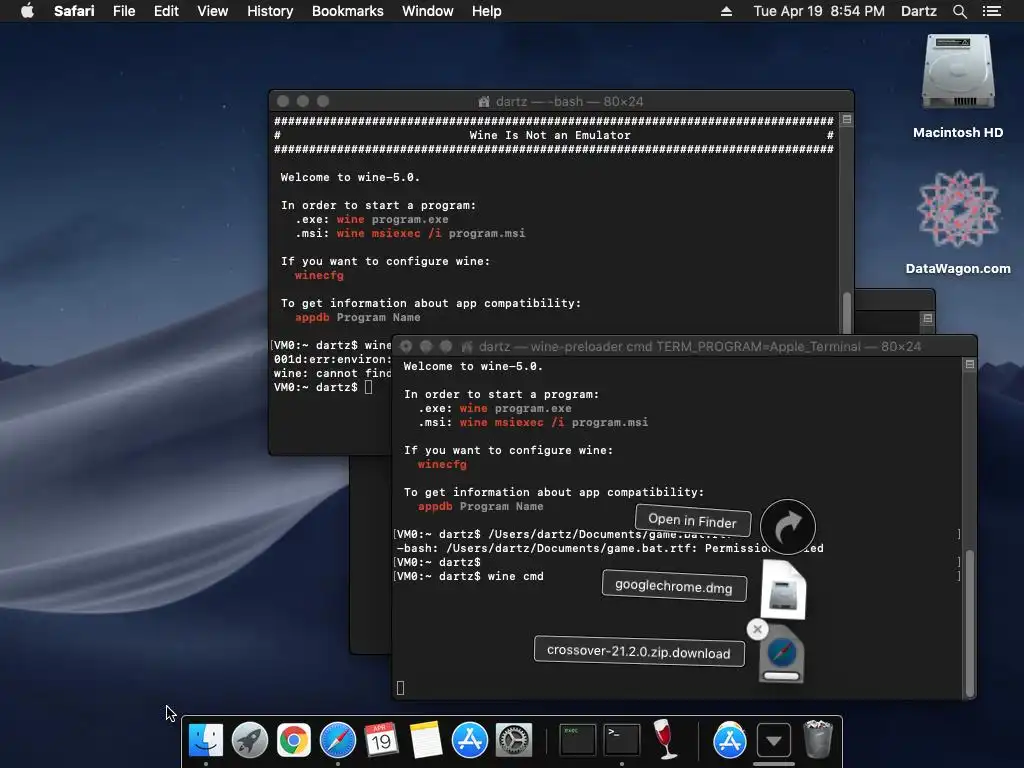Screen dimensions: 1024x768
Task: Open Spotlight search magnifier
Action: 959,11
